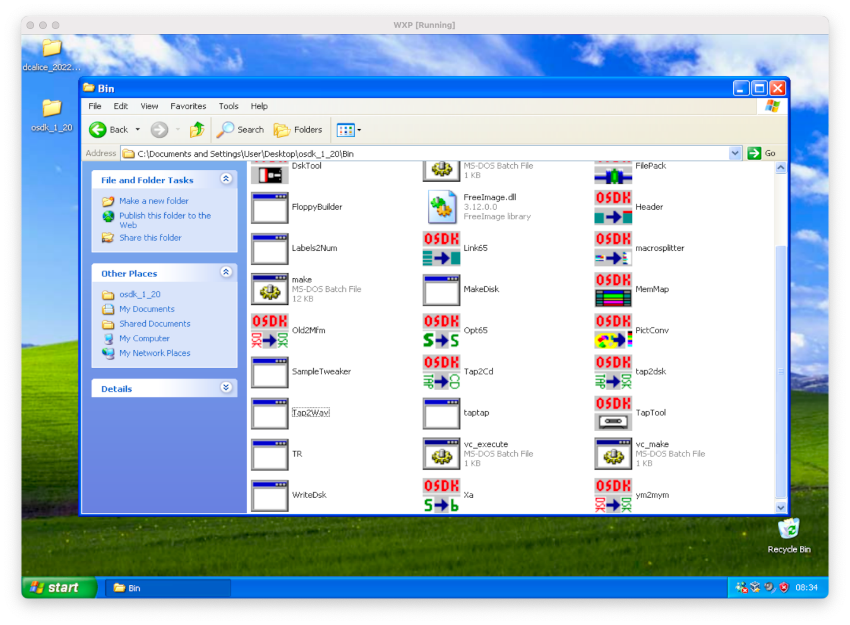
Task: Select the Opt65 program icon
Action: click(x=441, y=331)
